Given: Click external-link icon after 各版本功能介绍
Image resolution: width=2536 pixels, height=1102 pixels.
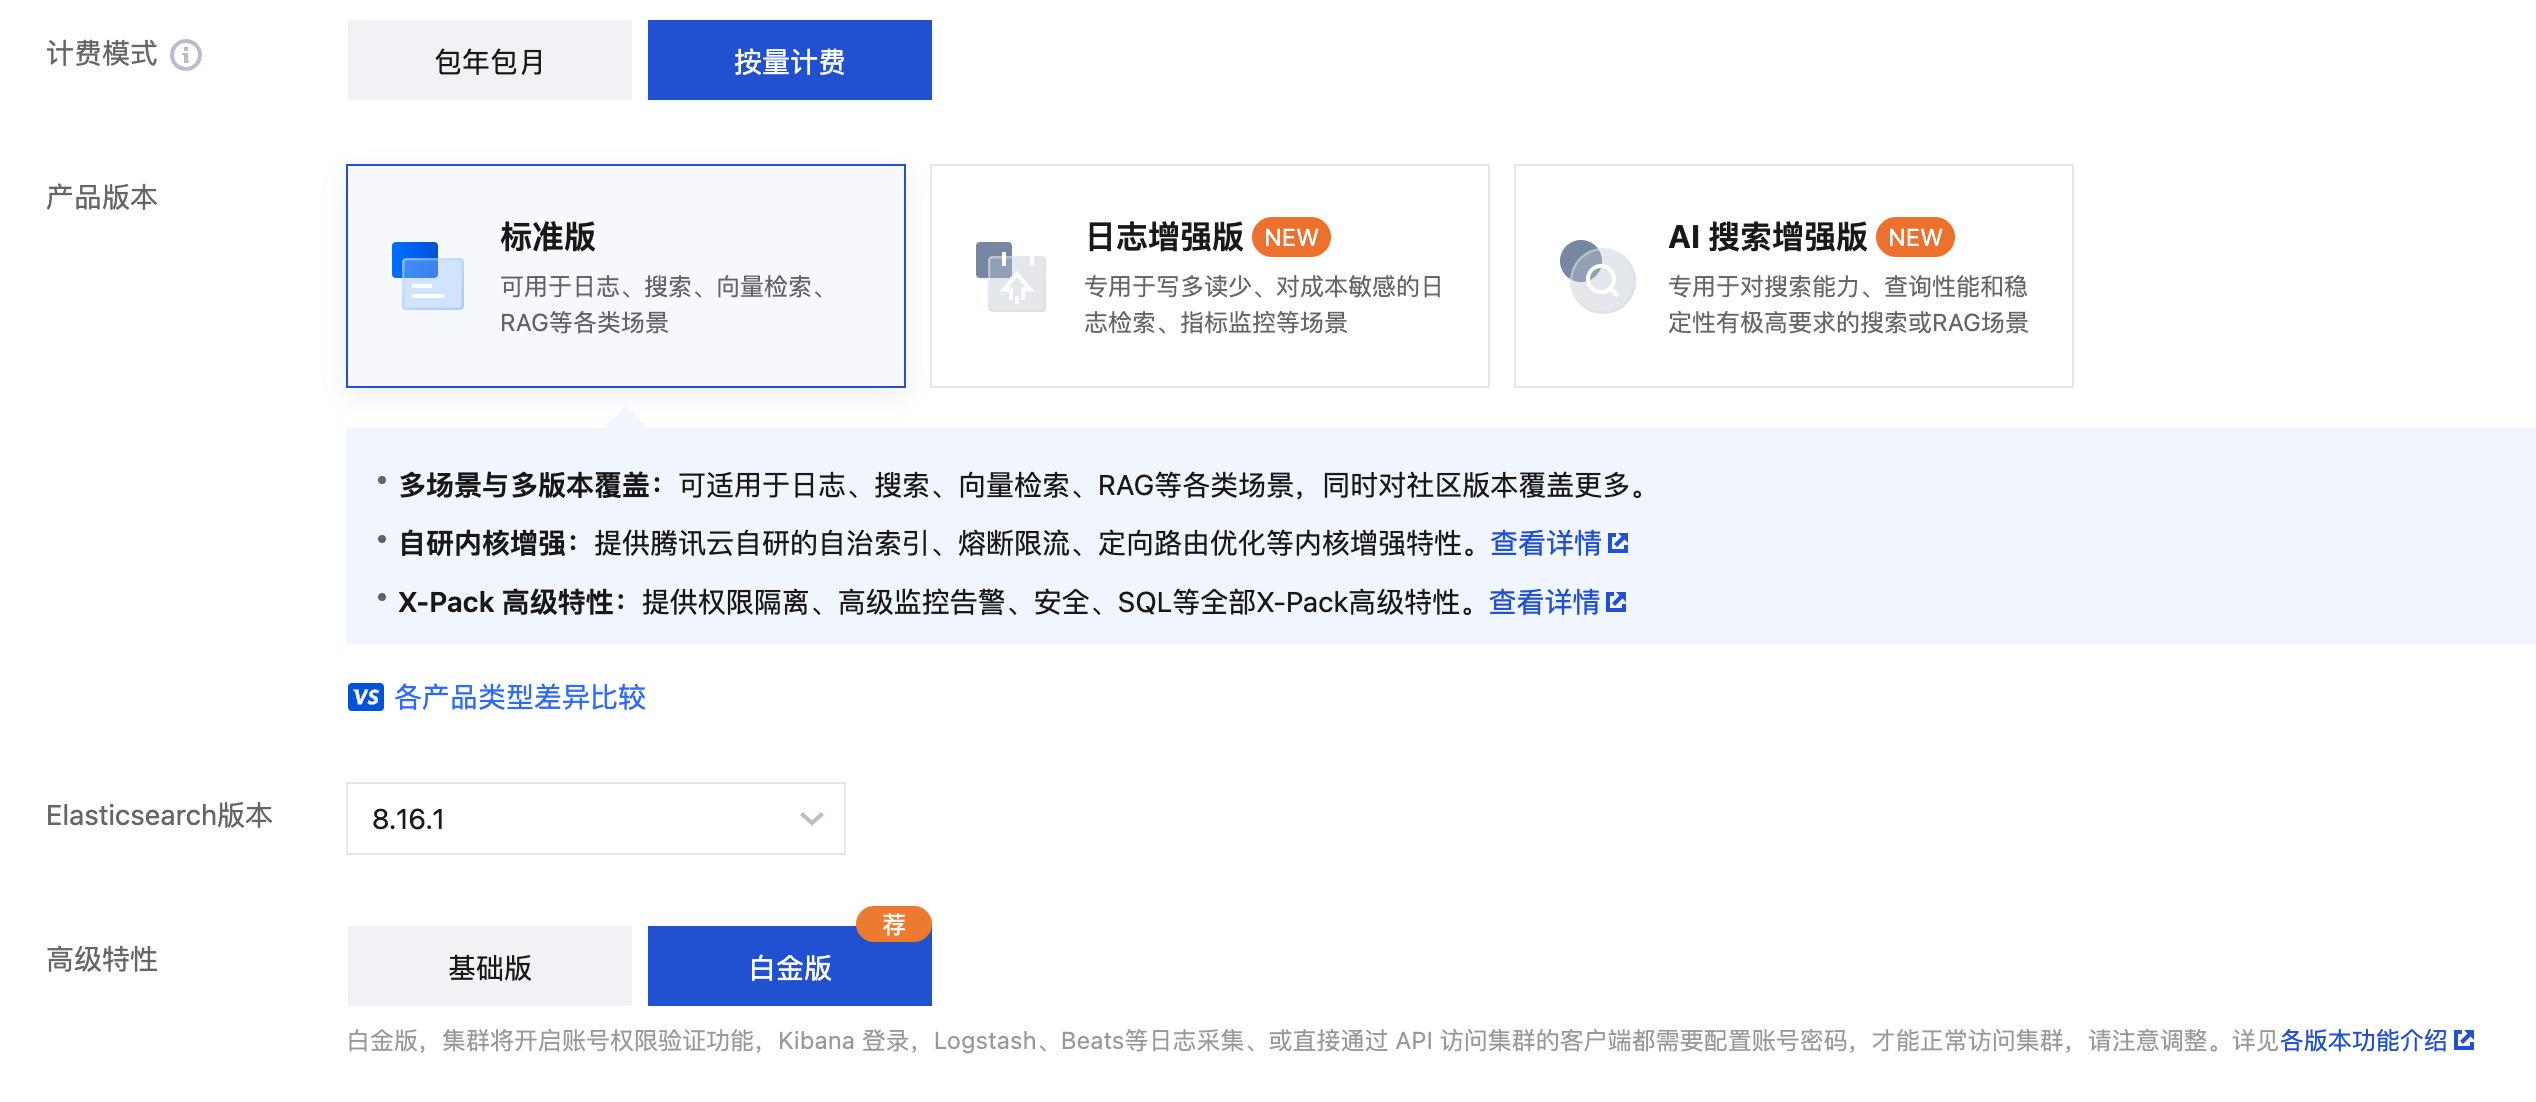Looking at the screenshot, I should 2465,1040.
